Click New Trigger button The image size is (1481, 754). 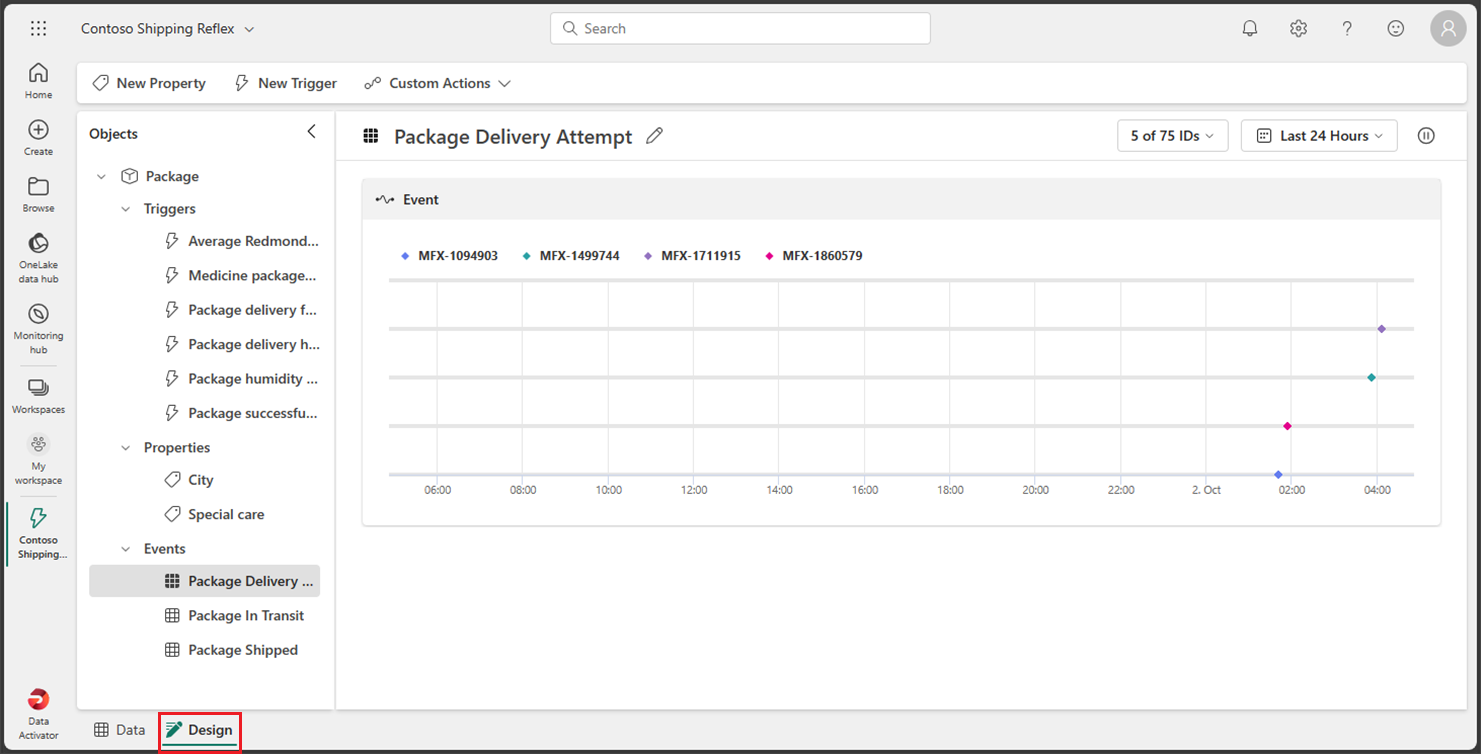[x=286, y=83]
